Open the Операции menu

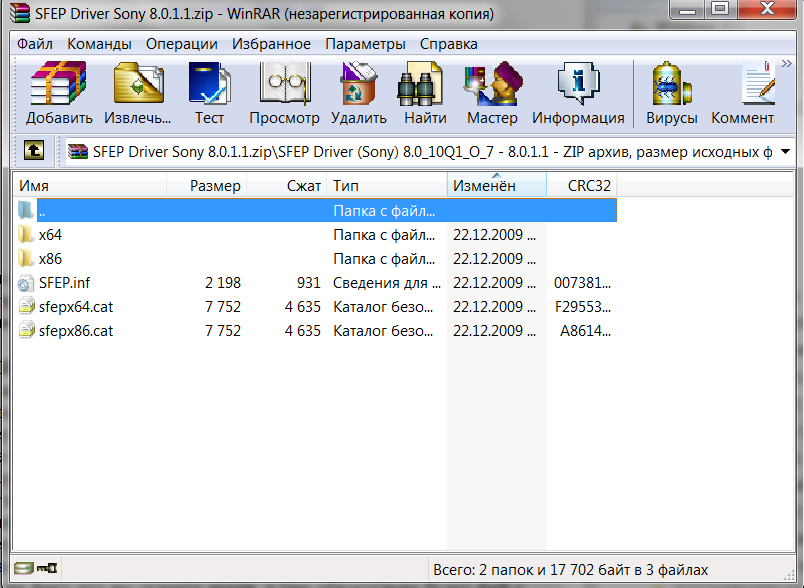tap(182, 44)
